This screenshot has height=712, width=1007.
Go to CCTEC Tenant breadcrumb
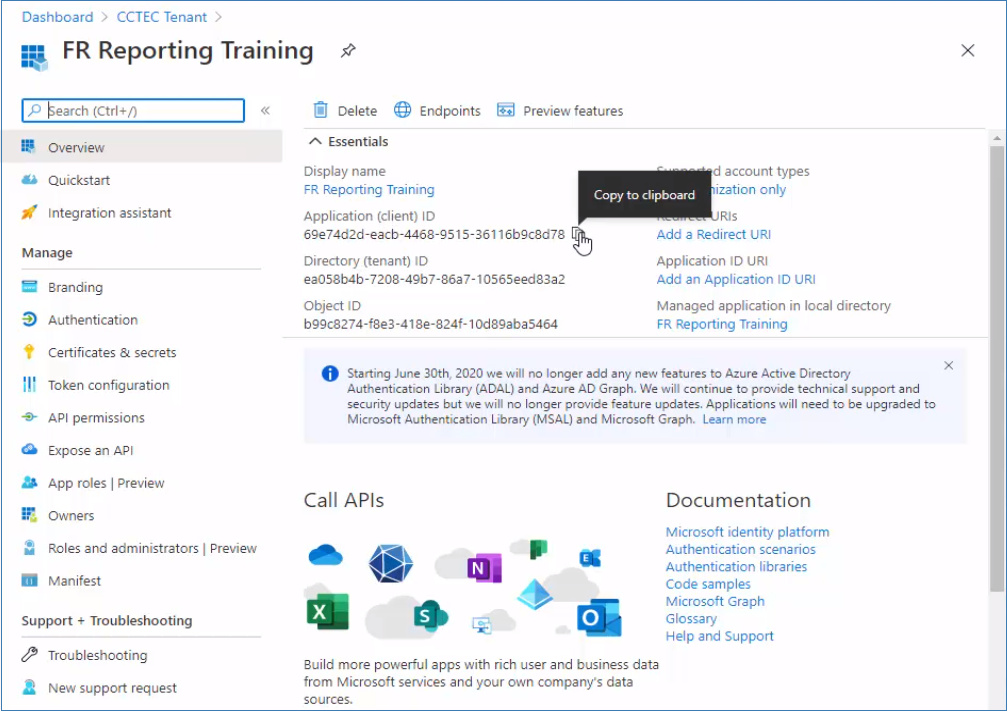click(162, 17)
